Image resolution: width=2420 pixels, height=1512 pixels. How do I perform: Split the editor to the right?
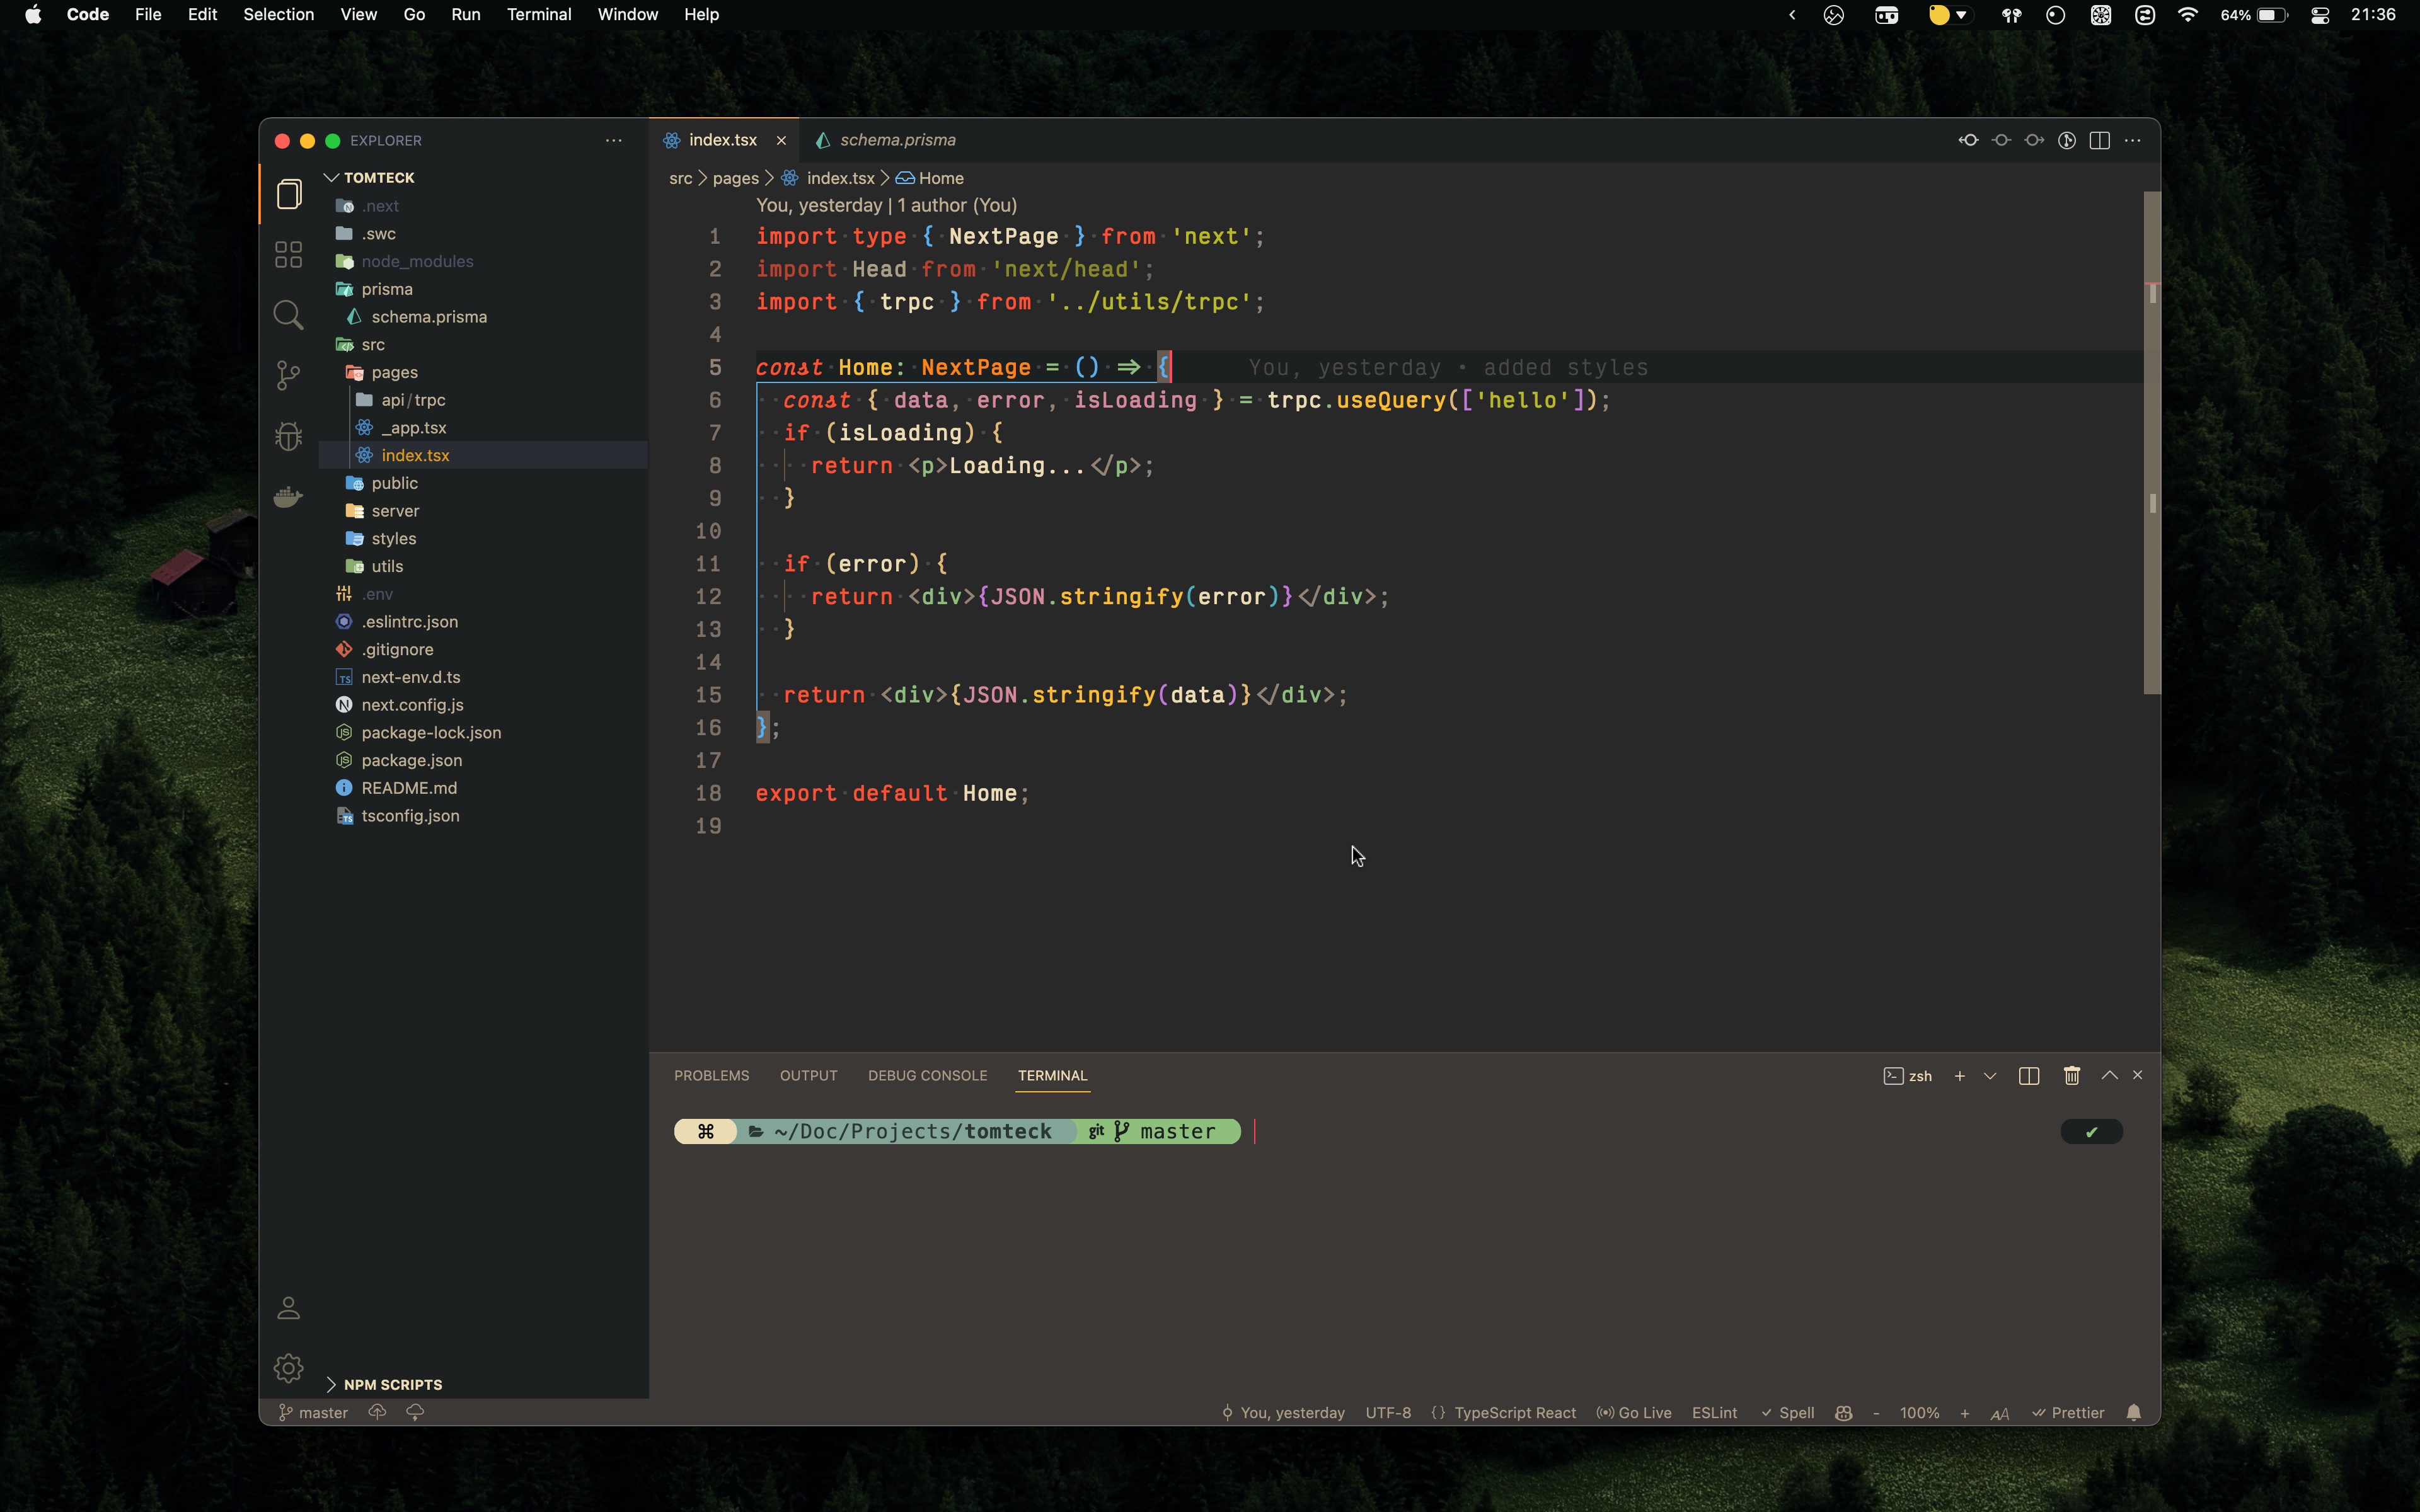pyautogui.click(x=2099, y=140)
